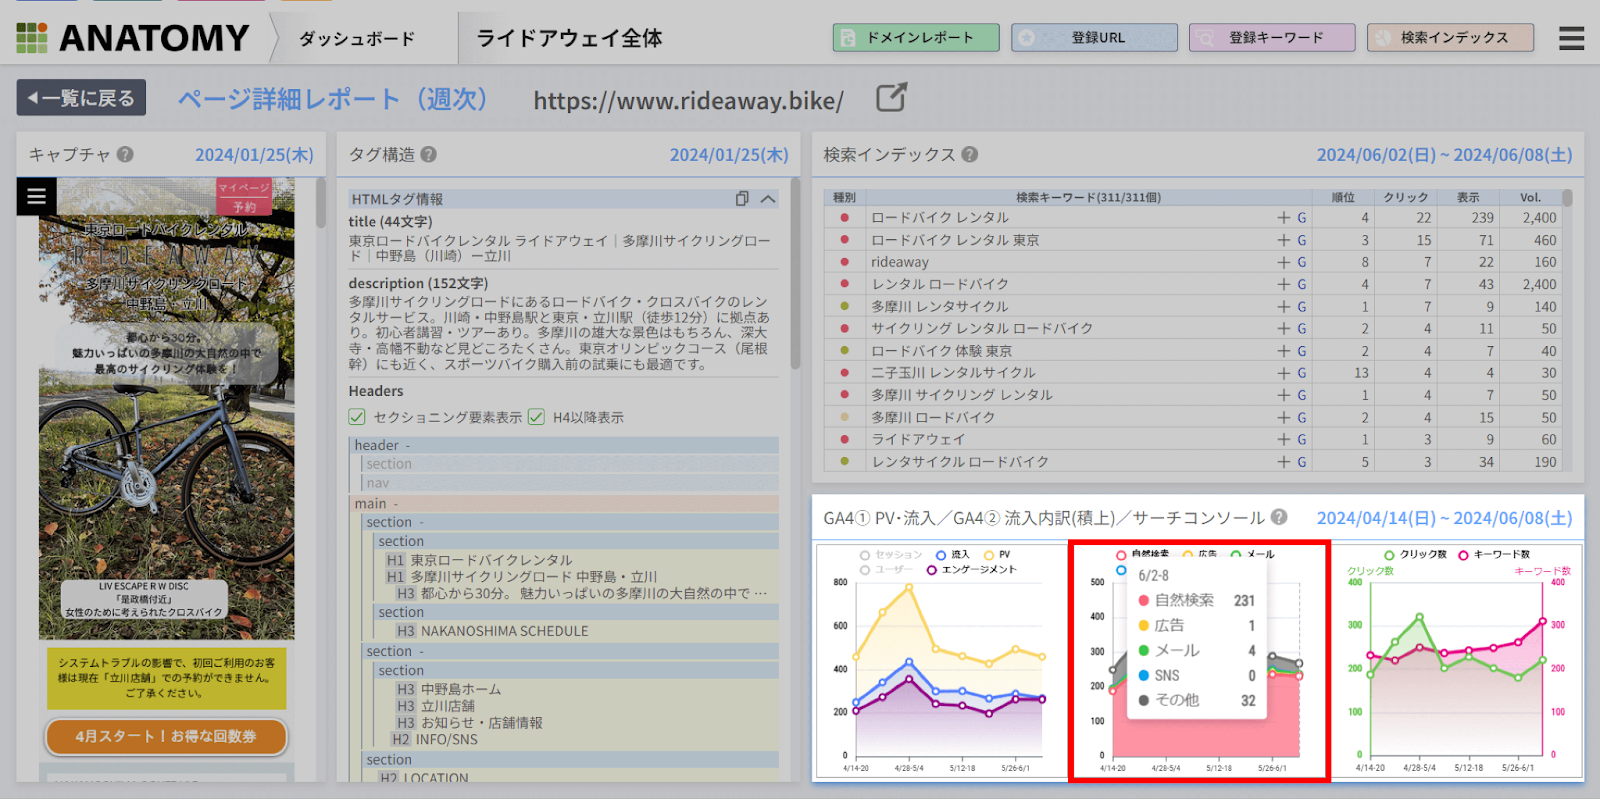Screen dimensions: 1600x799
Task: Click the https://www.rideaway.bike/ URL text
Action: coord(688,100)
